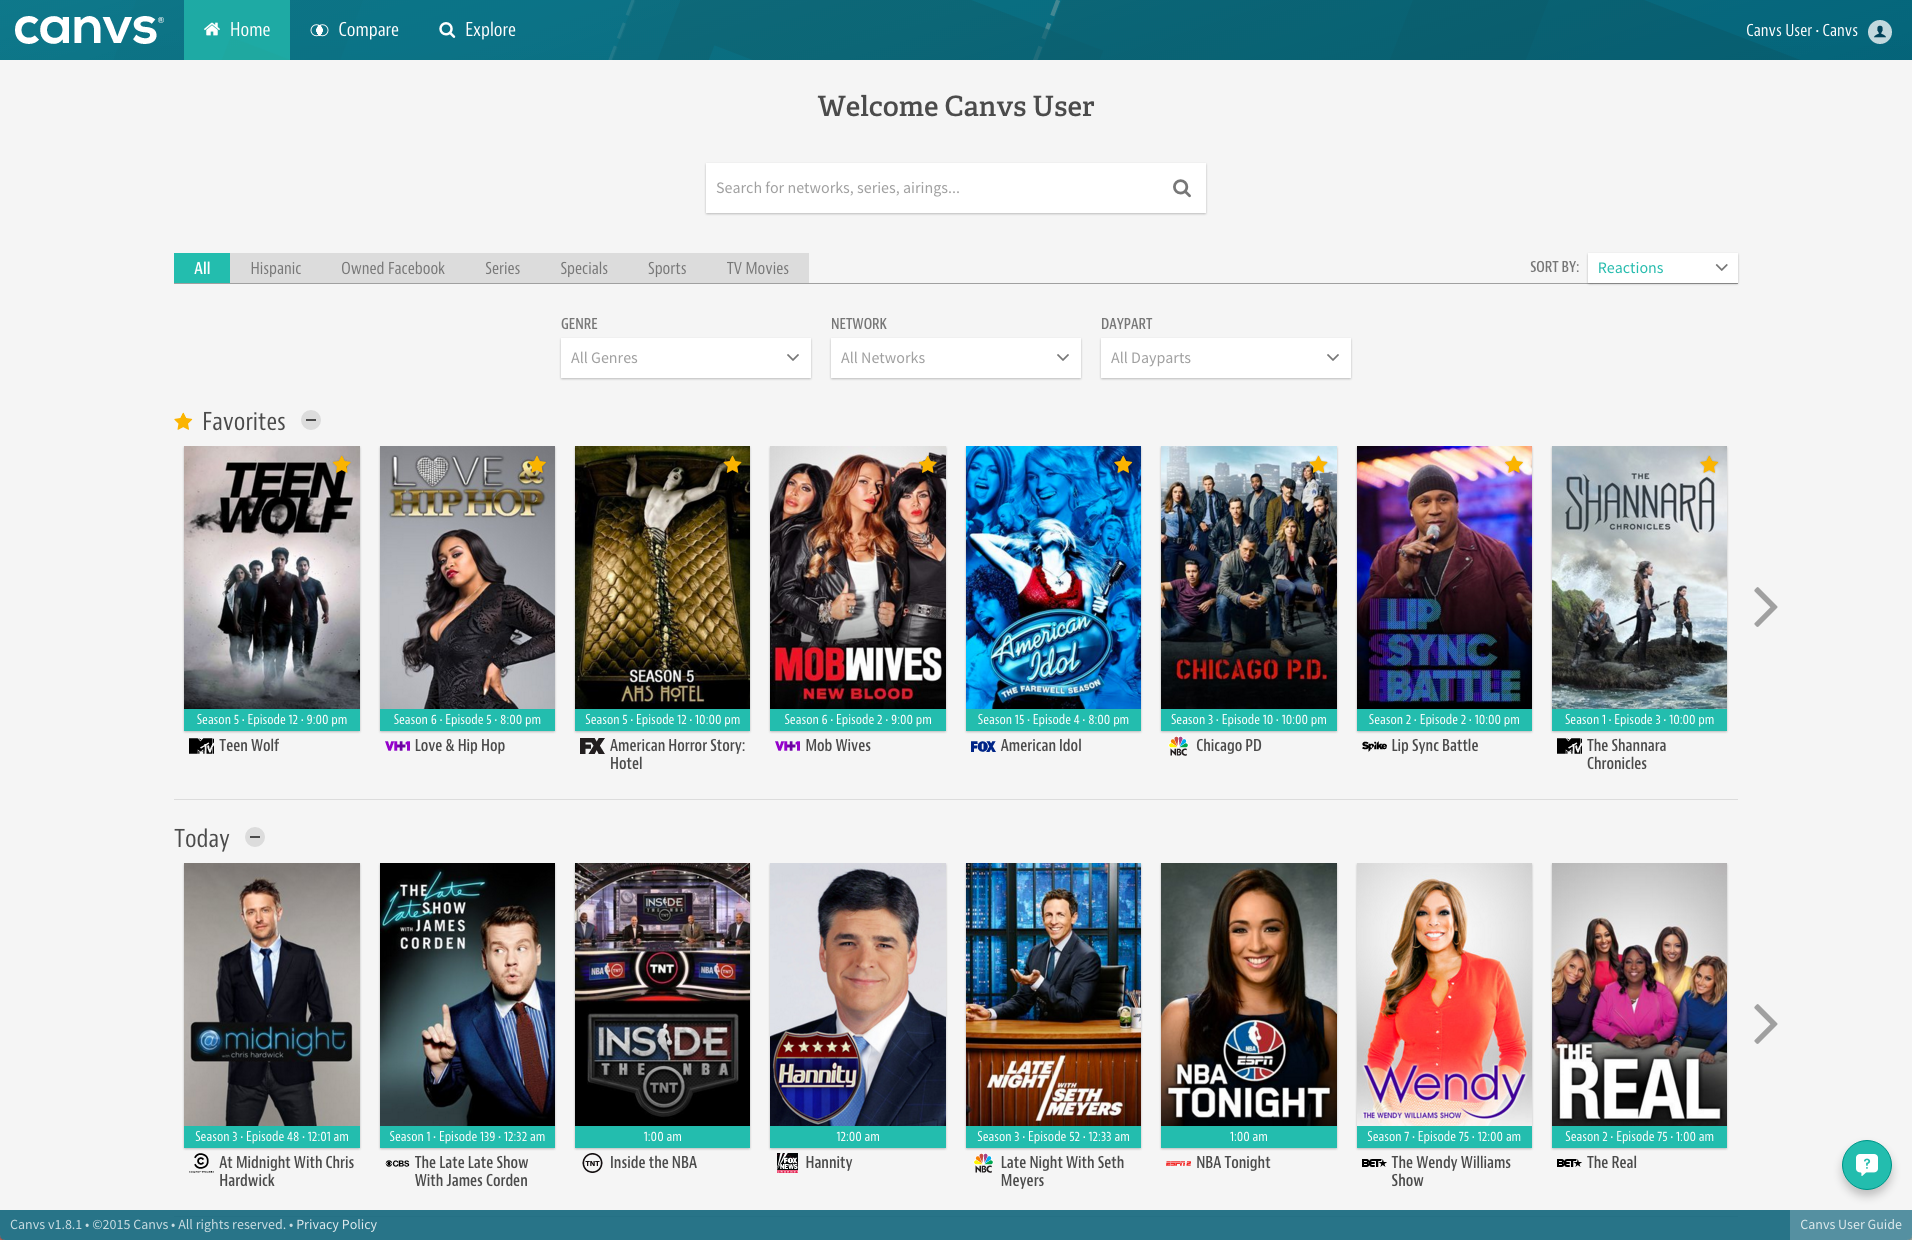The height and width of the screenshot is (1240, 1912).
Task: Click the FX logo beside American Horror Story
Action: click(592, 746)
